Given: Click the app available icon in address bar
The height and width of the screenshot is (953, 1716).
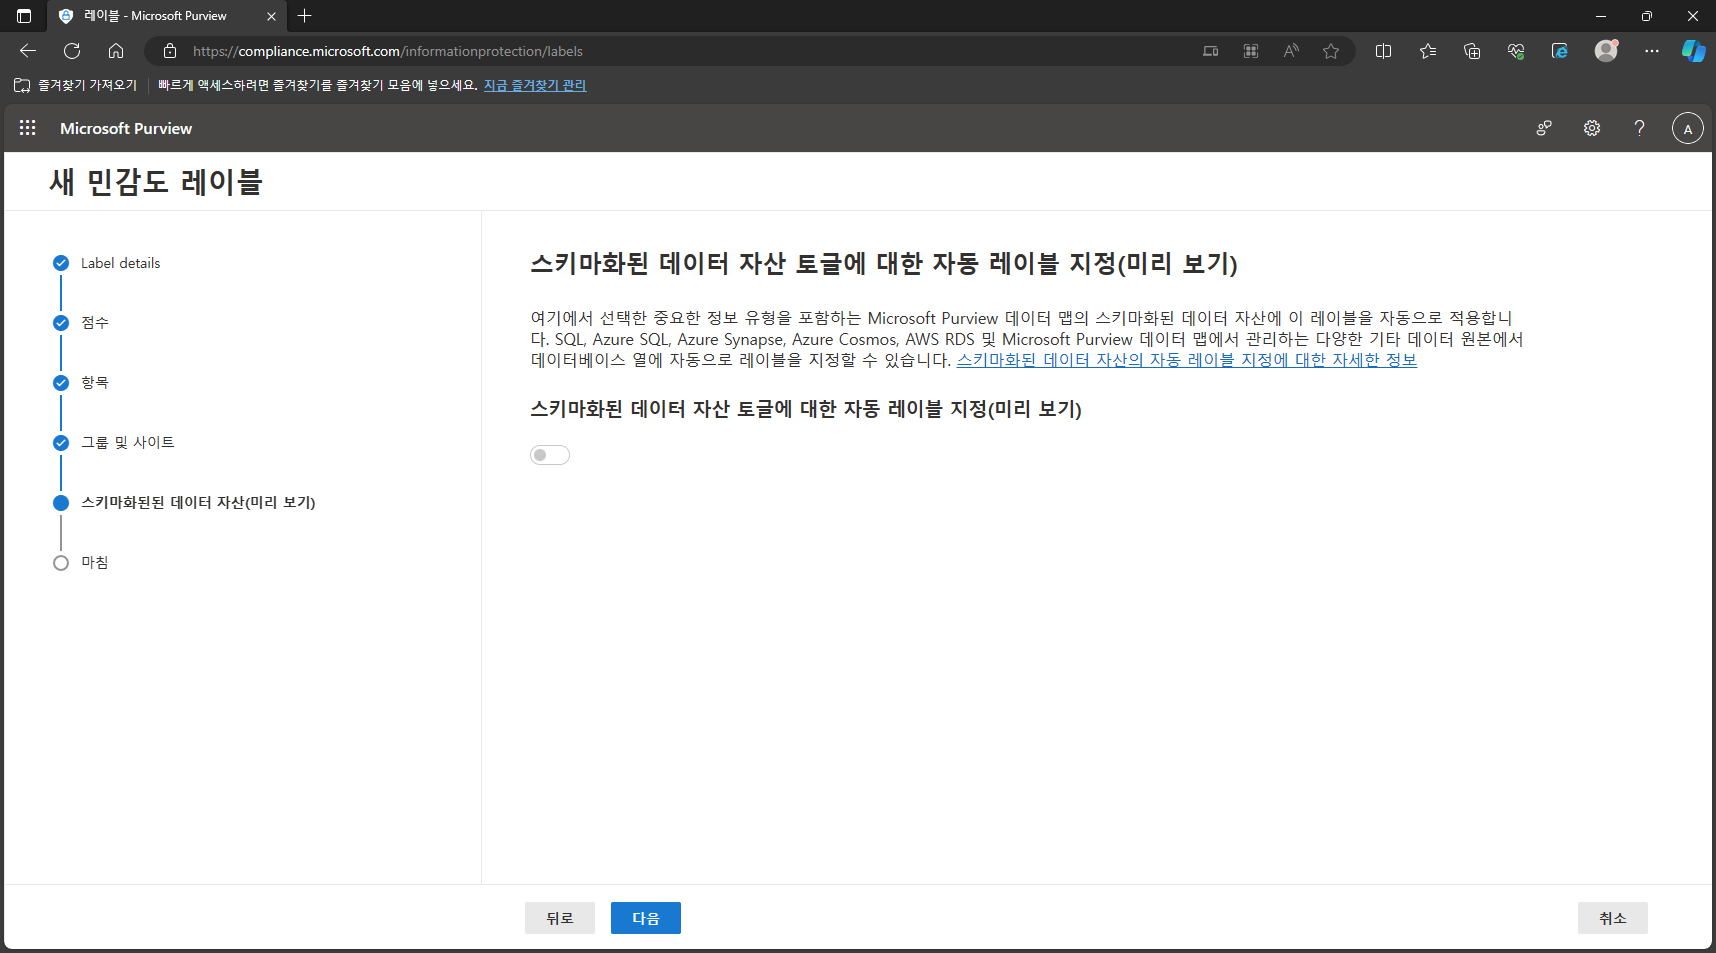Looking at the screenshot, I should click(1211, 51).
